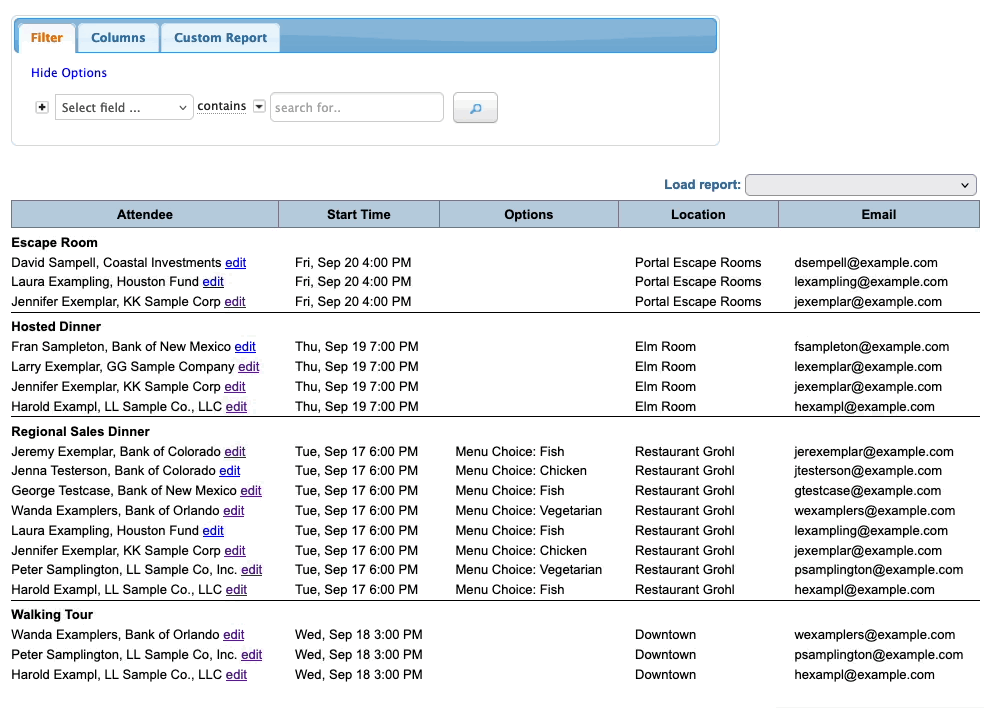
Task: Click the plus icon to add filter
Action: click(42, 107)
